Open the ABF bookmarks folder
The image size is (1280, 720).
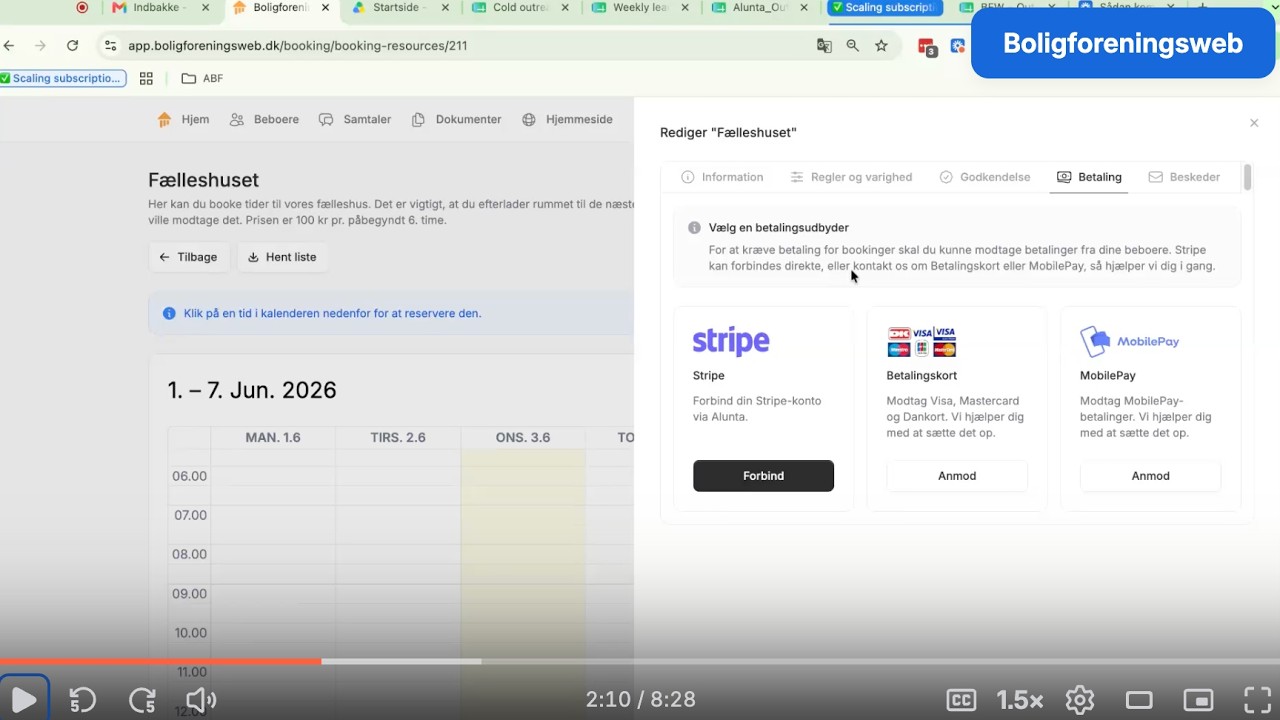(202, 78)
